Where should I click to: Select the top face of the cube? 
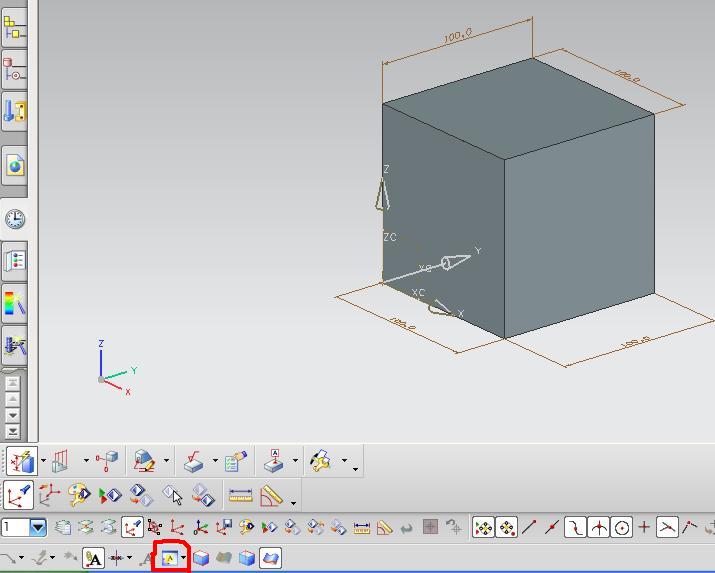(518, 108)
